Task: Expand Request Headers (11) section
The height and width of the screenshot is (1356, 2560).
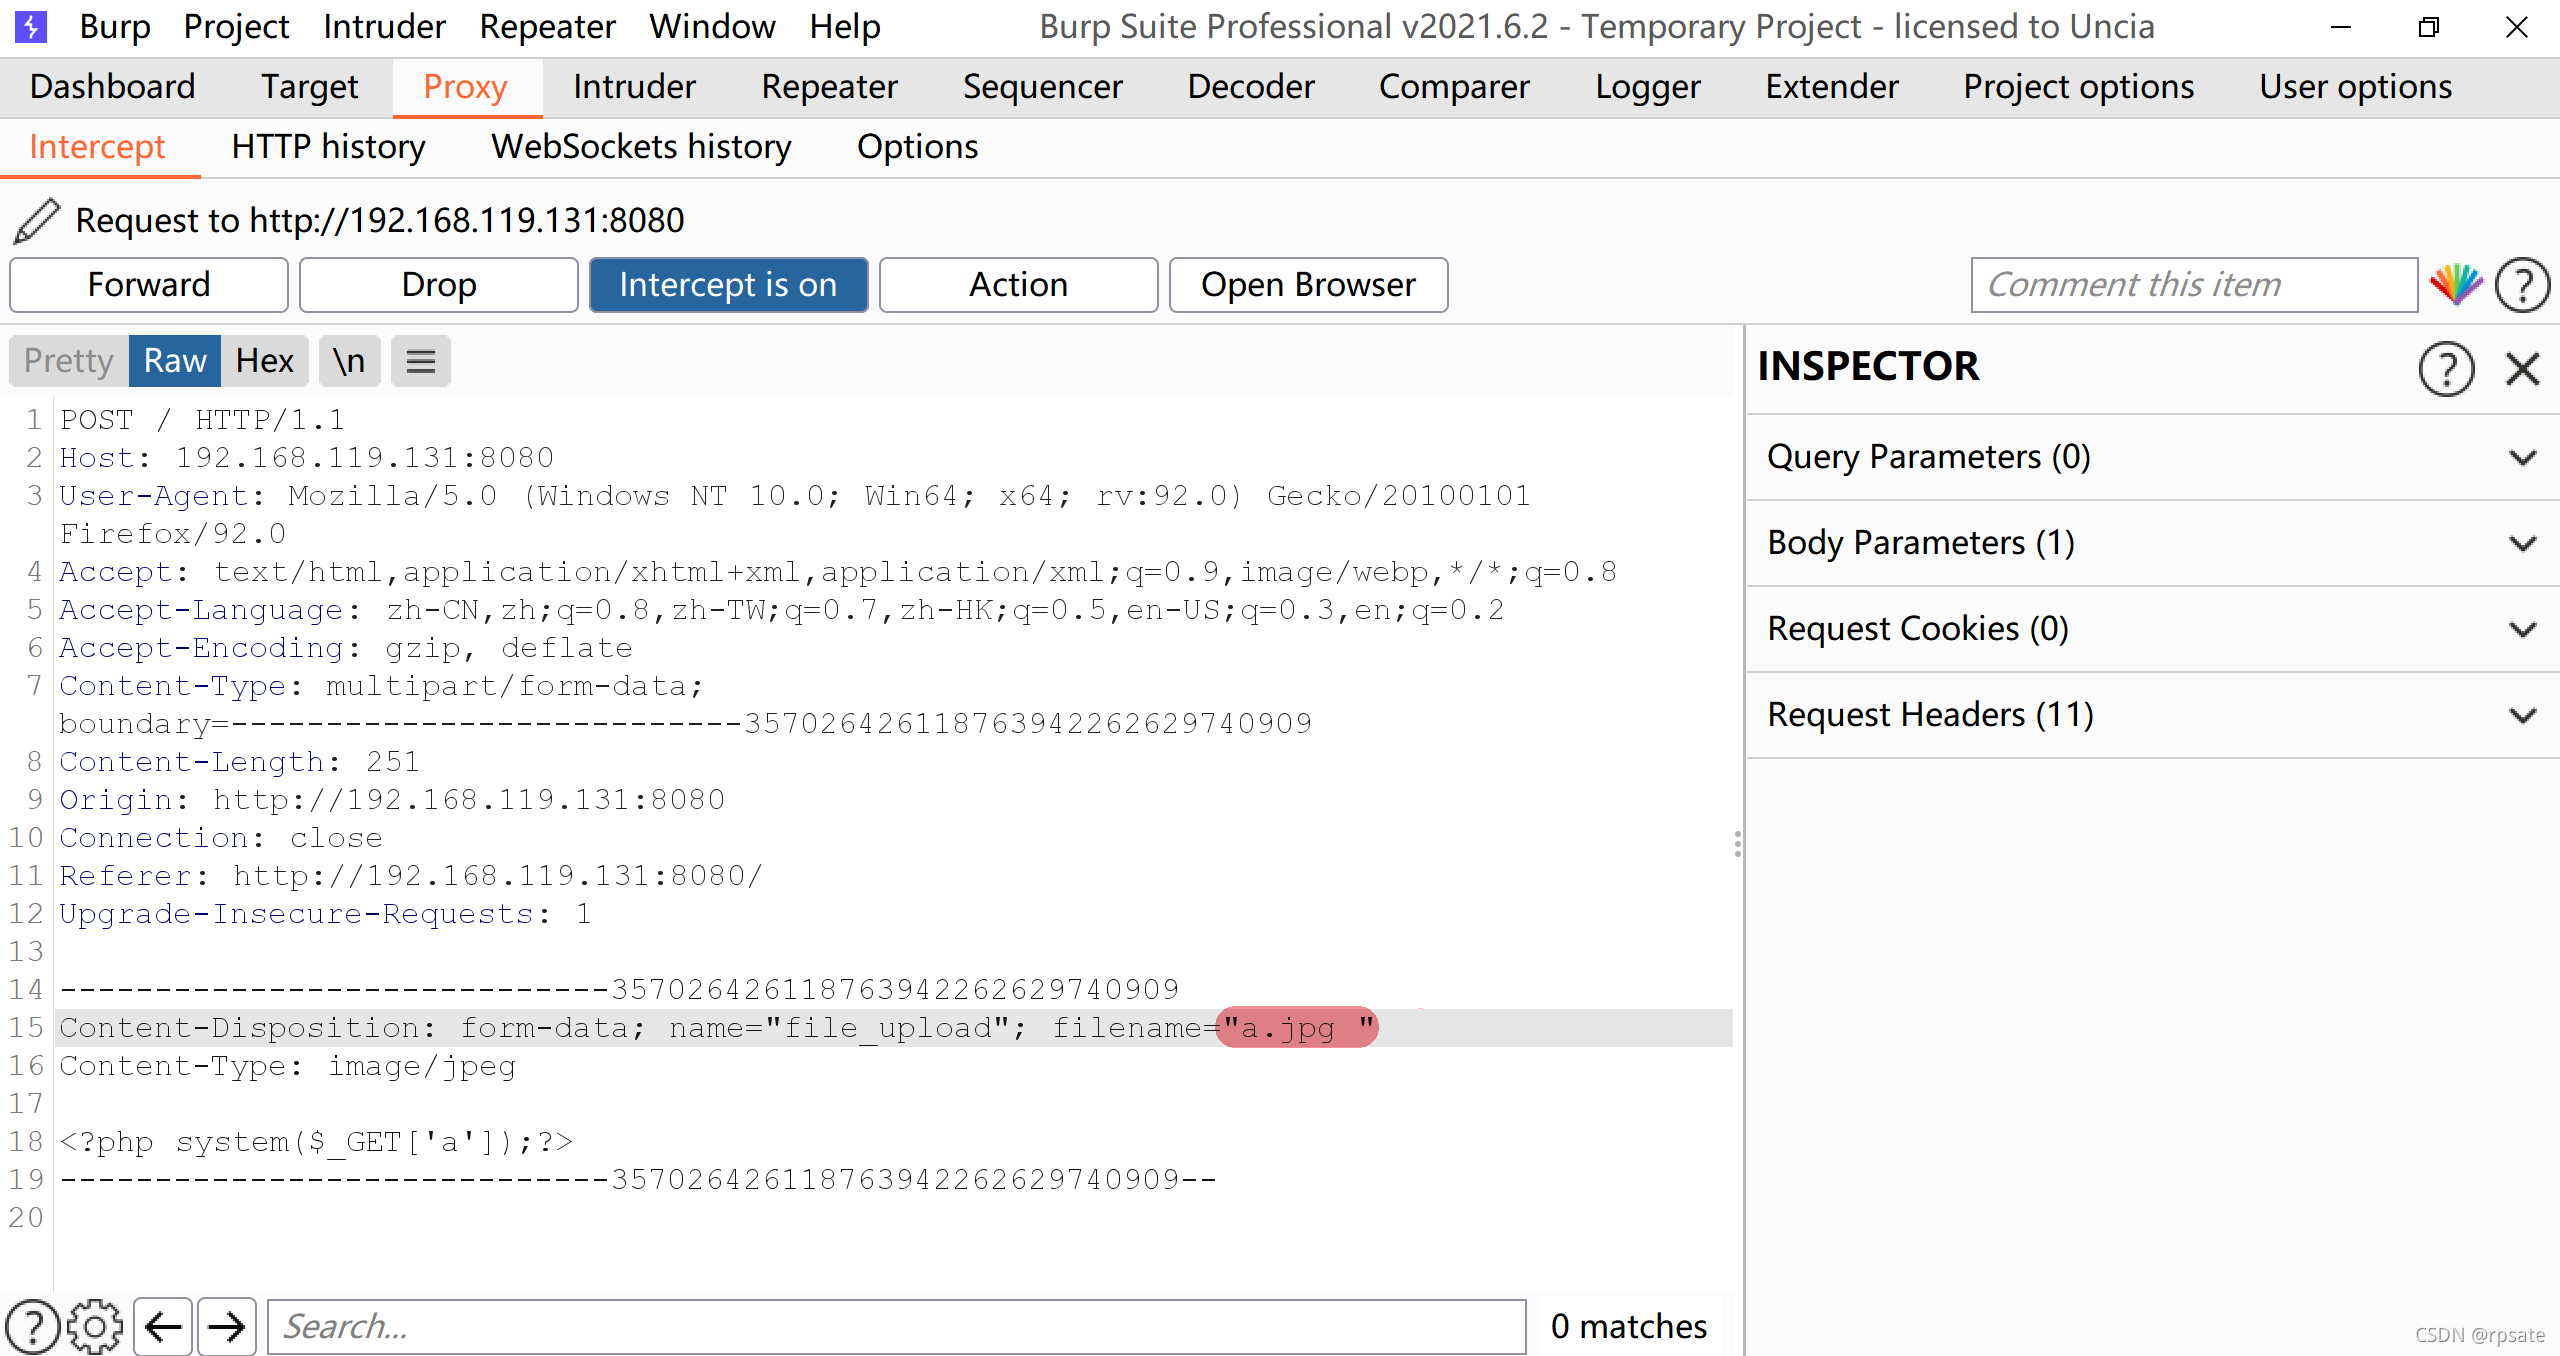Action: coord(2152,715)
